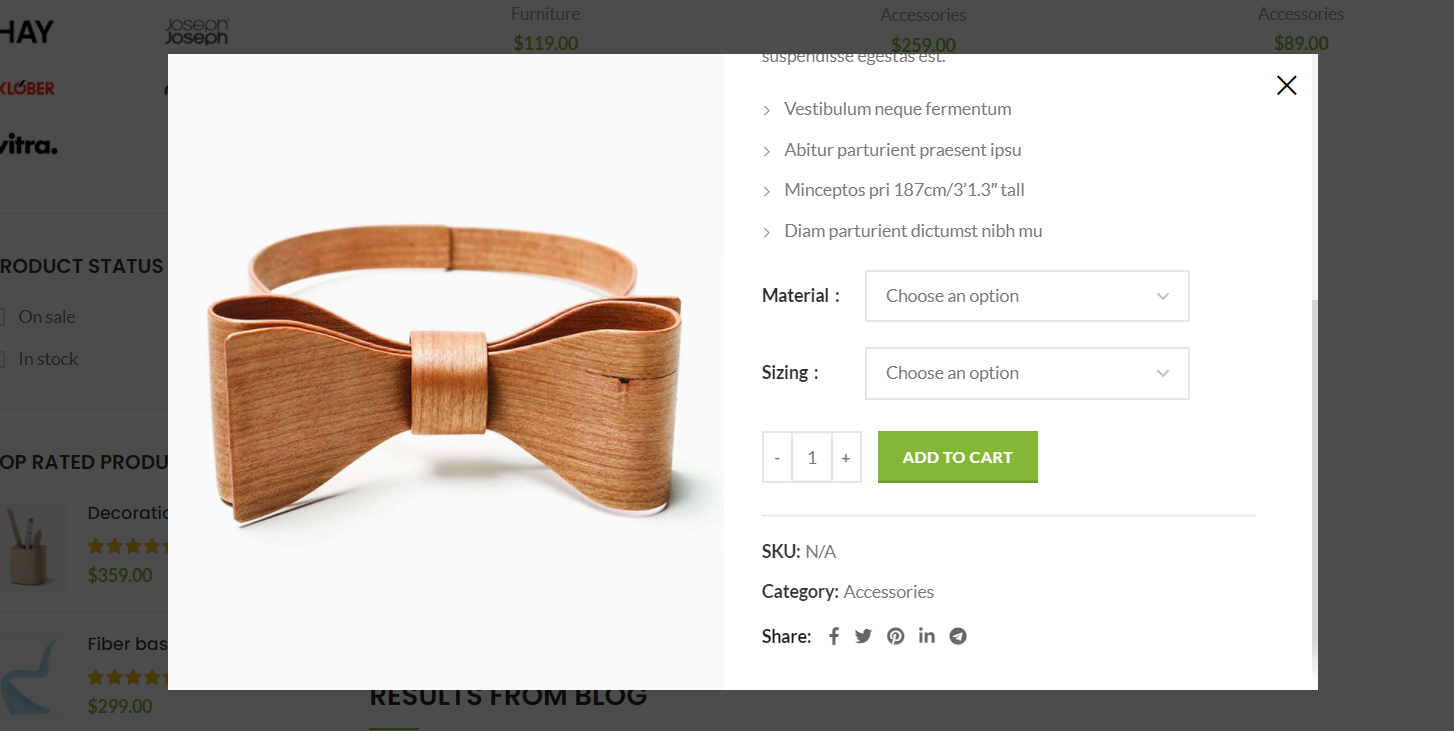The height and width of the screenshot is (731, 1454).
Task: Open the Material dropdown
Action: pyautogui.click(x=1027, y=296)
